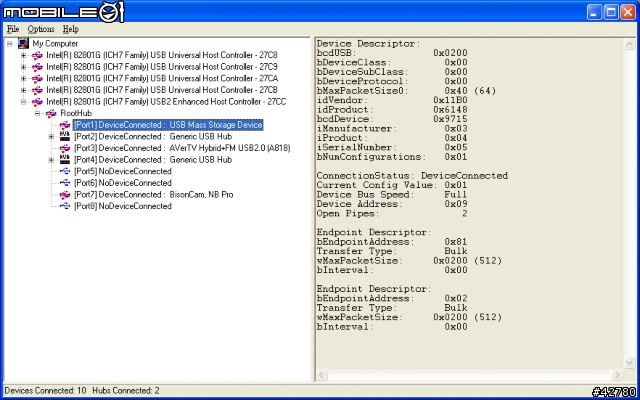Click the Port2 hub icon
Screen dimensions: 640x400
(65, 136)
